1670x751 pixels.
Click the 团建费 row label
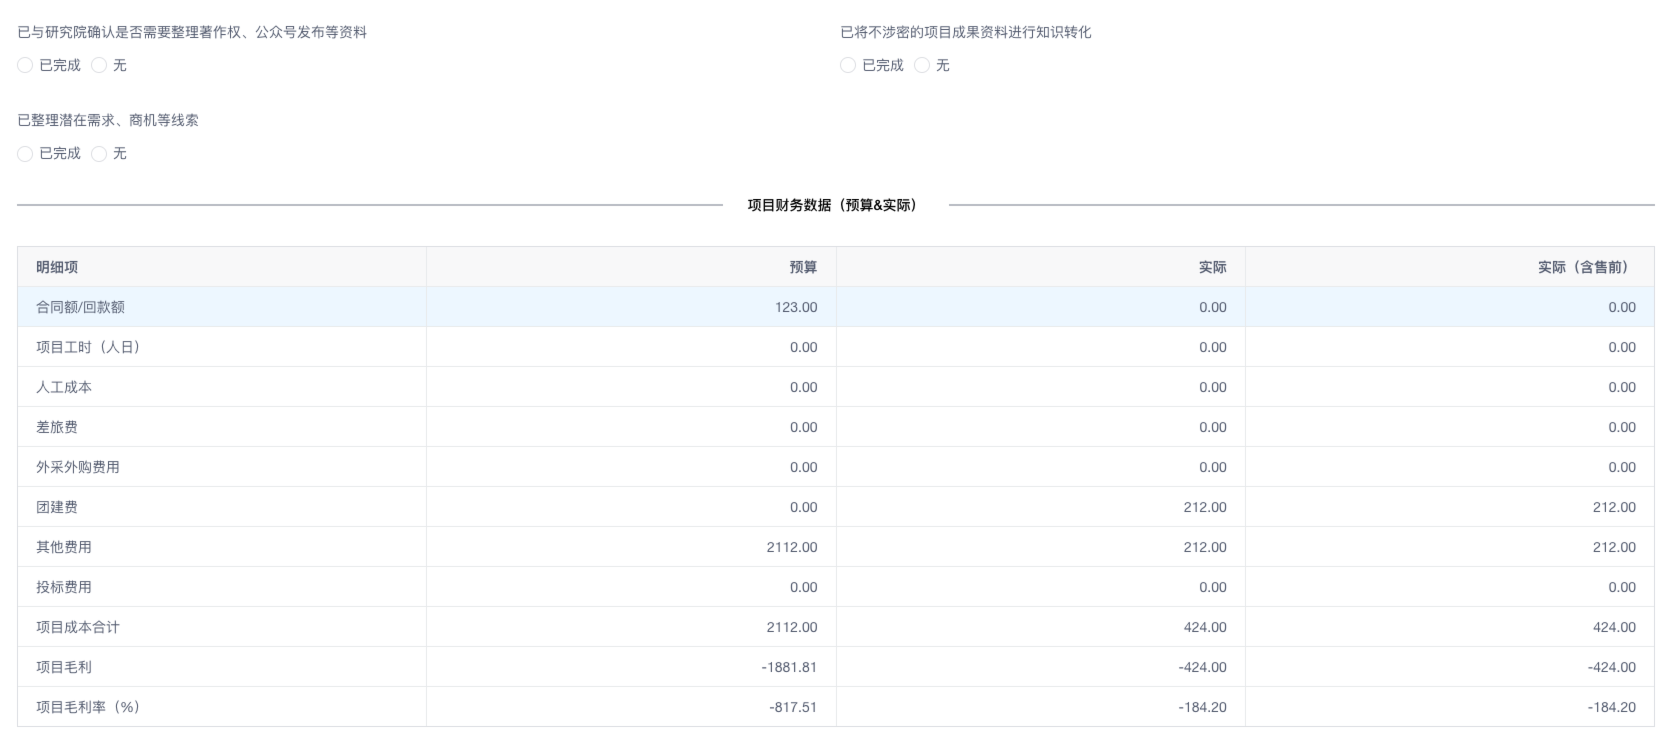57,507
